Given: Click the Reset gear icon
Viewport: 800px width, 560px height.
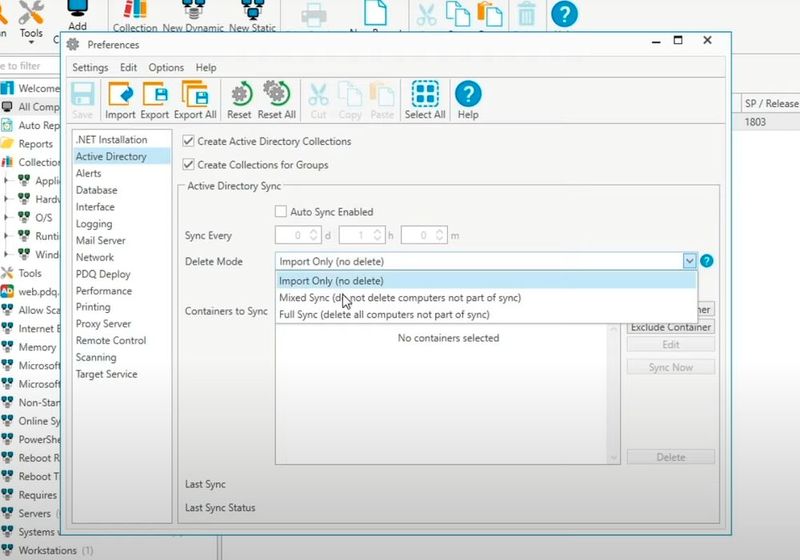Looking at the screenshot, I should point(240,95).
